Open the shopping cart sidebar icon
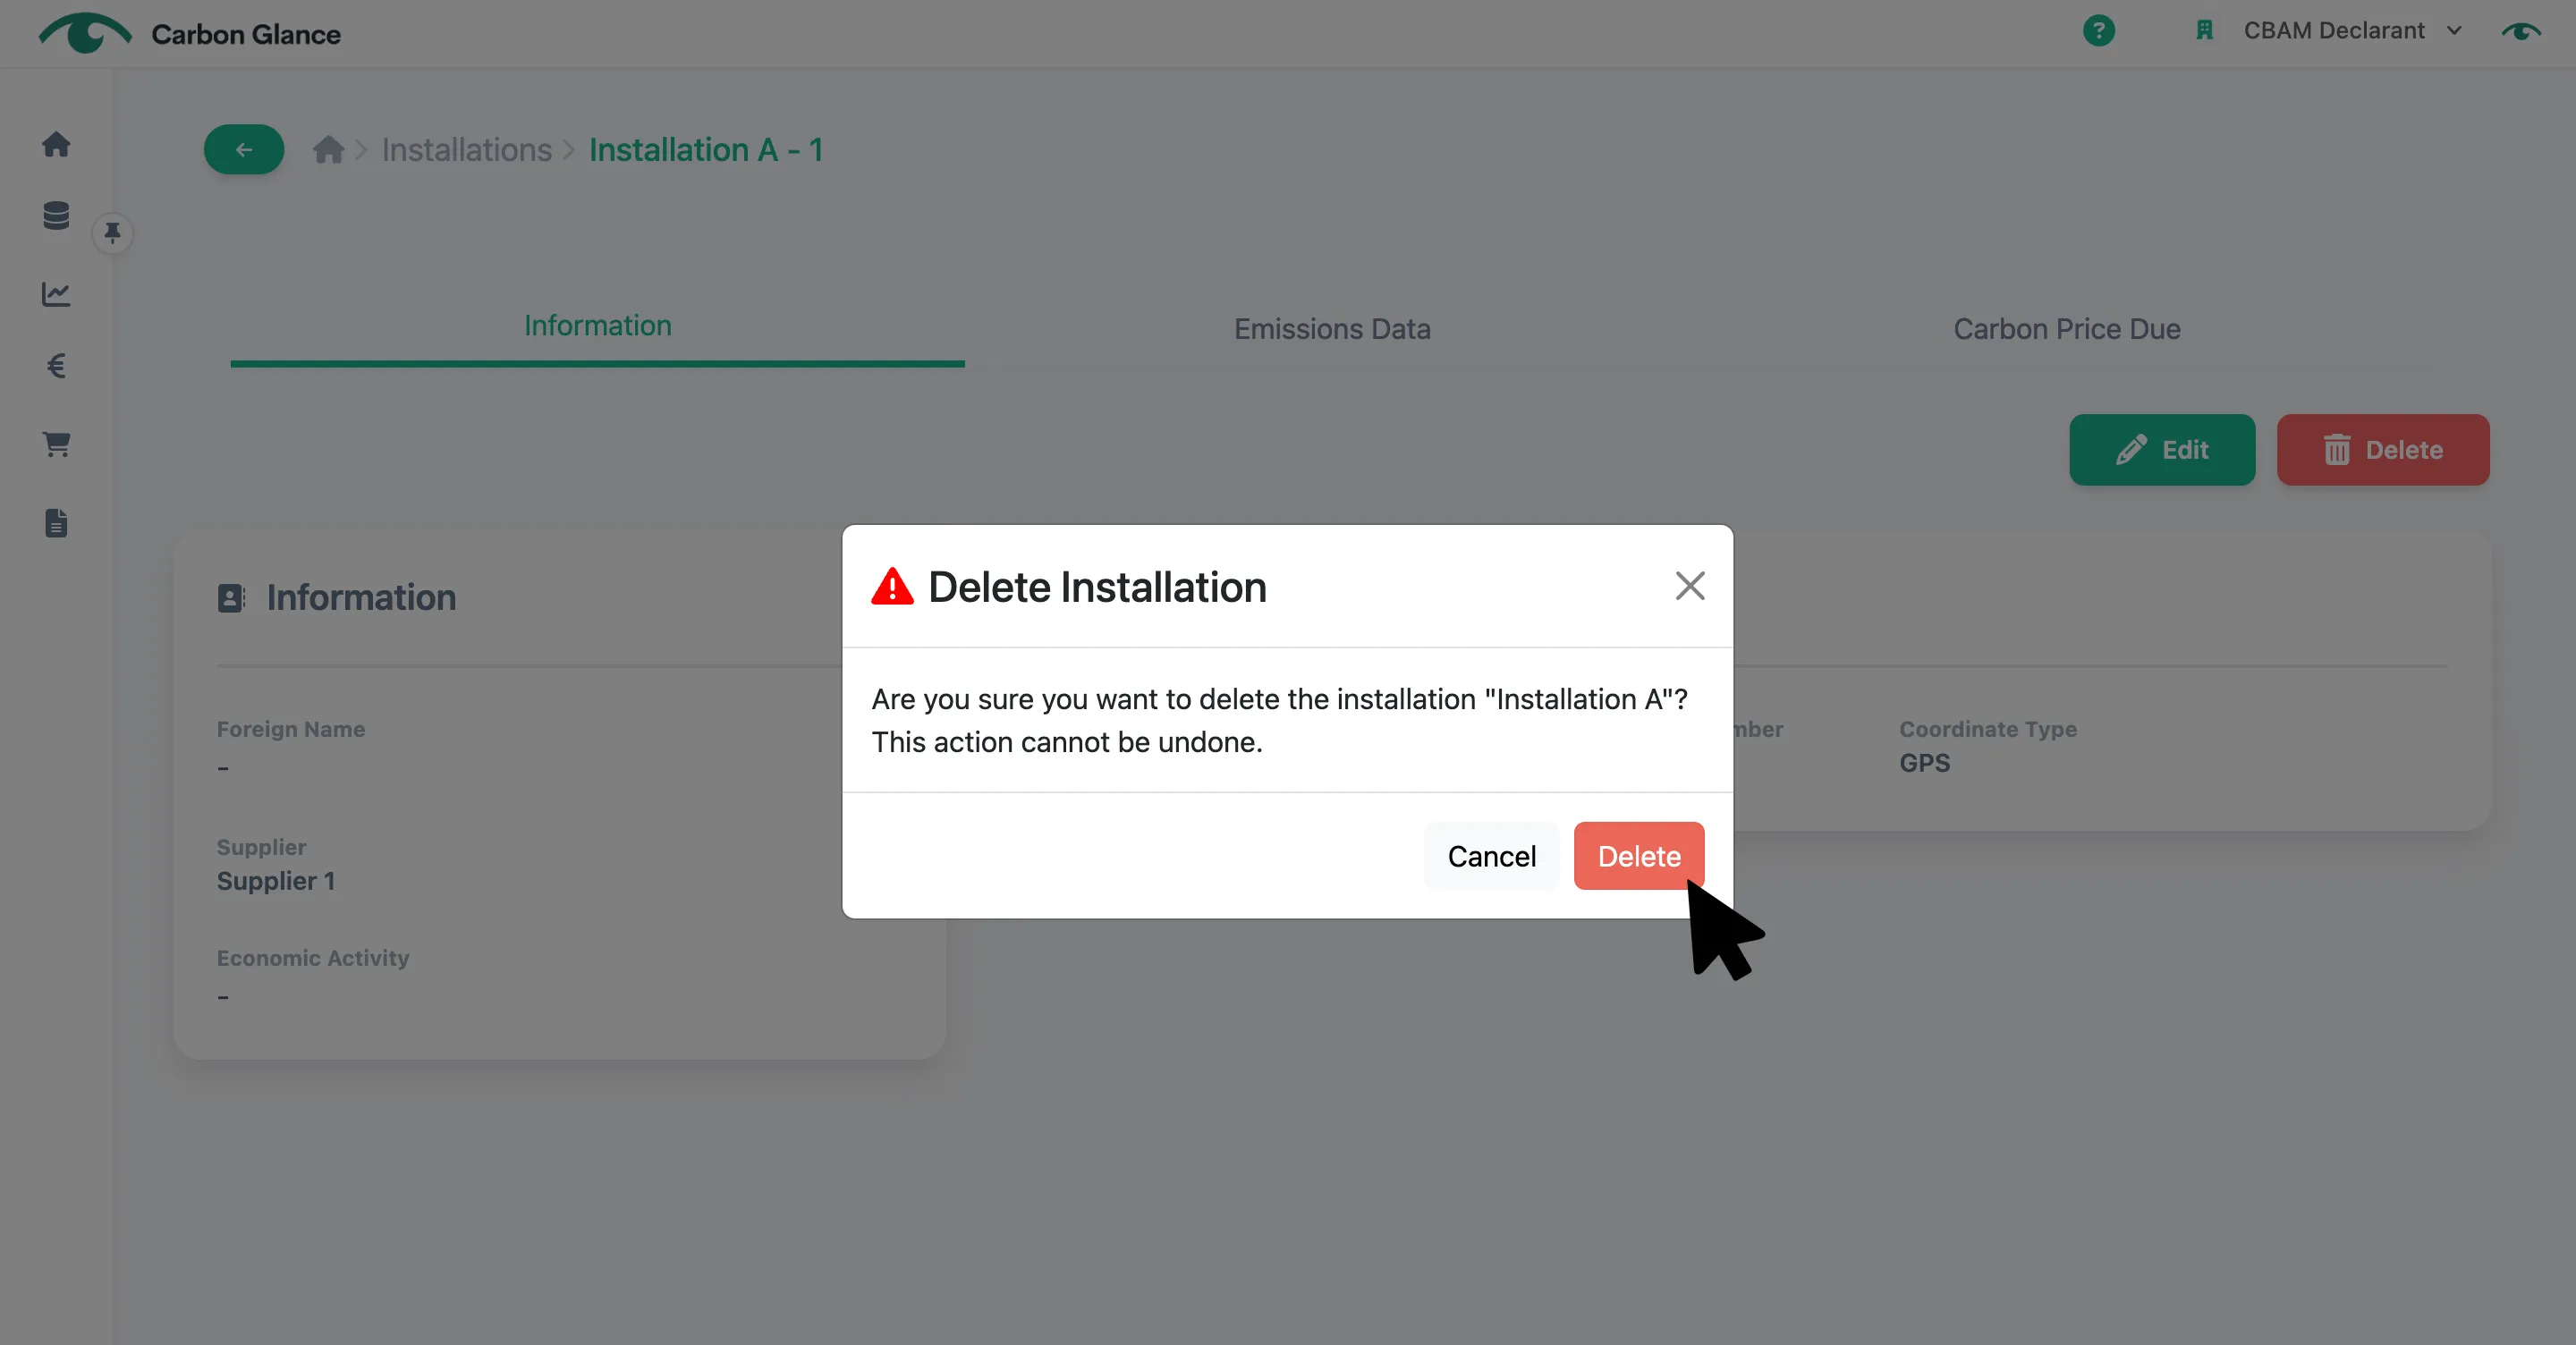This screenshot has width=2576, height=1345. pyautogui.click(x=56, y=444)
